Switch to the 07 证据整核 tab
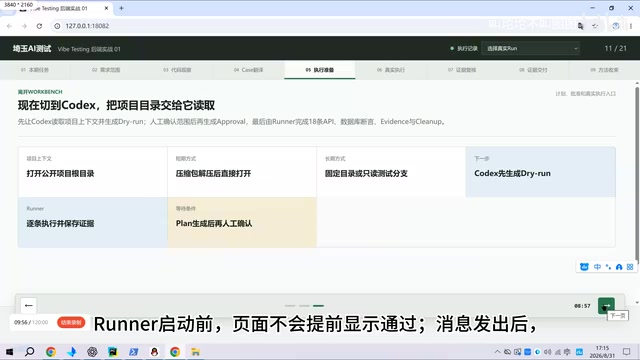The height and width of the screenshot is (360, 640). tap(462, 70)
